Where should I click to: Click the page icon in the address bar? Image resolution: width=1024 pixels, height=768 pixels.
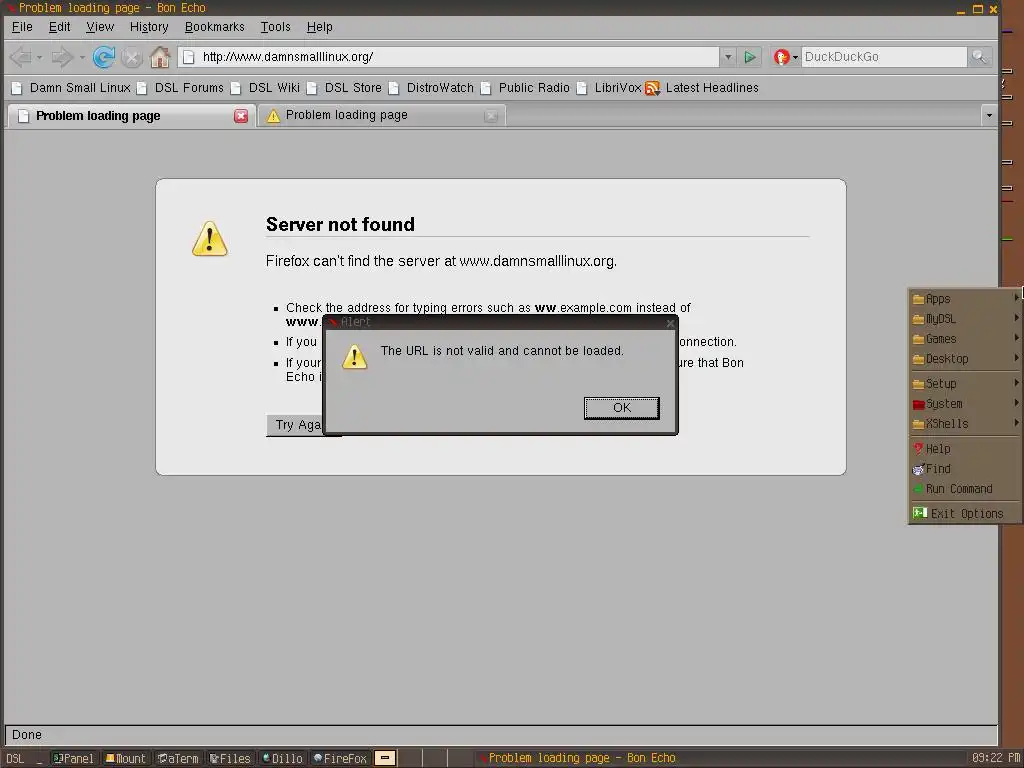tap(188, 57)
